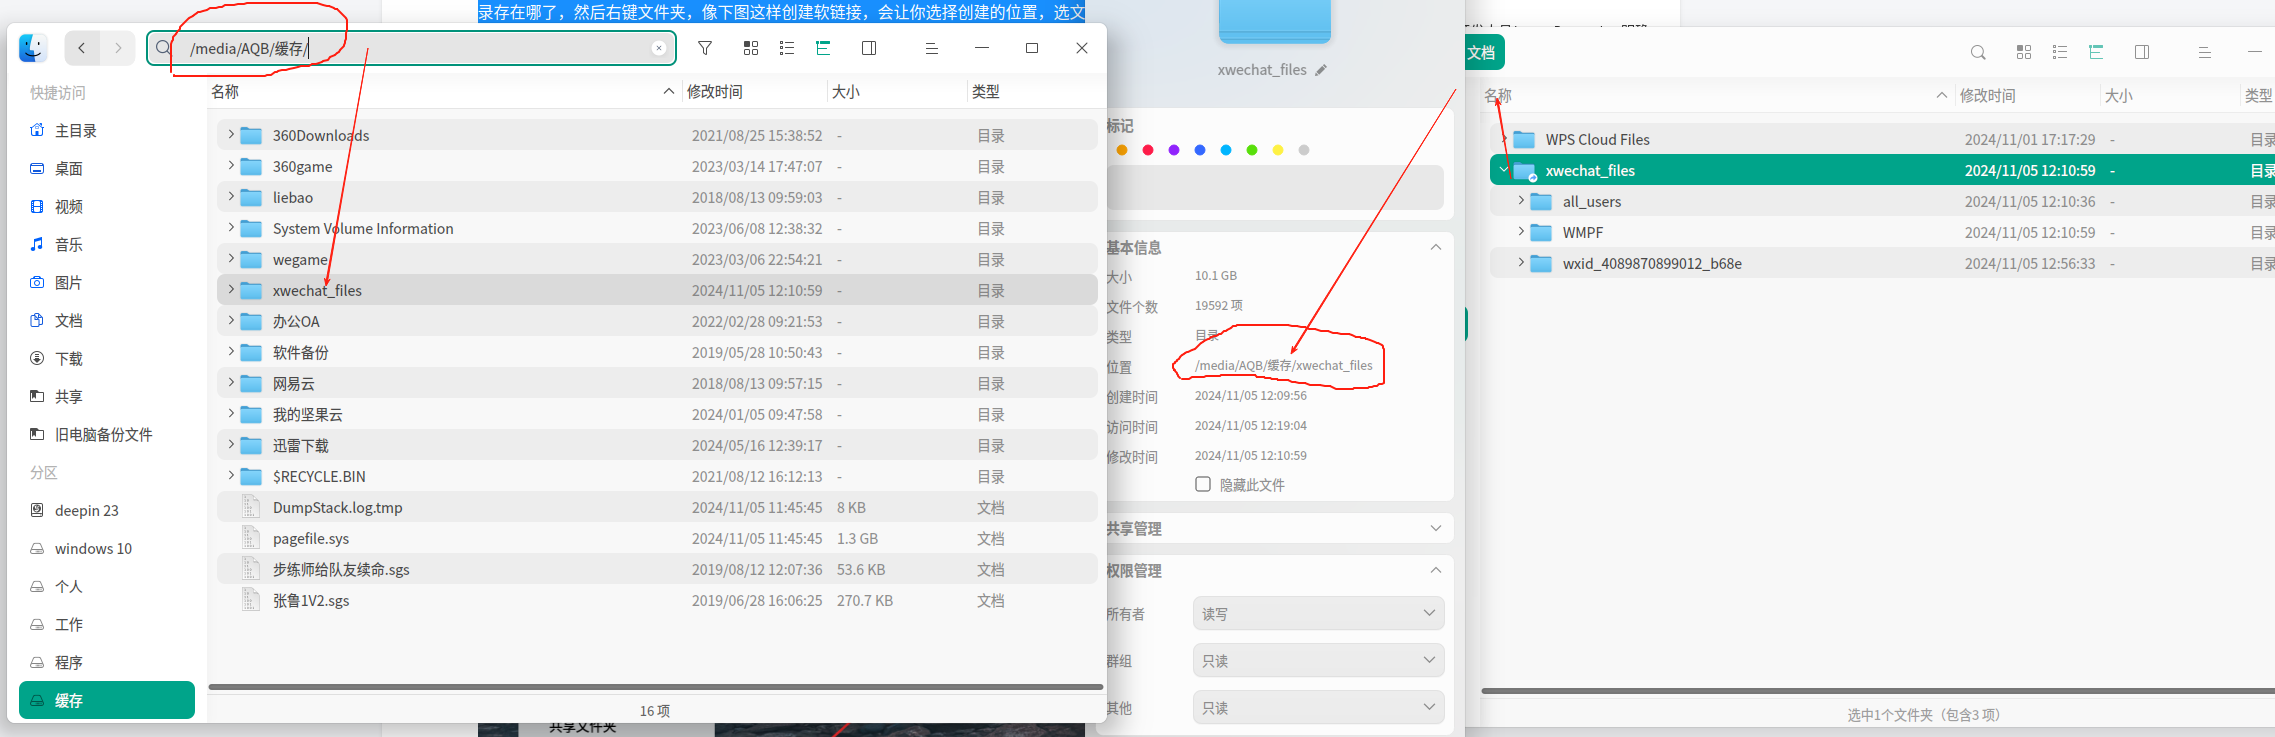The width and height of the screenshot is (2275, 737).
Task: Open the 群组 permission dropdown
Action: point(1318,660)
